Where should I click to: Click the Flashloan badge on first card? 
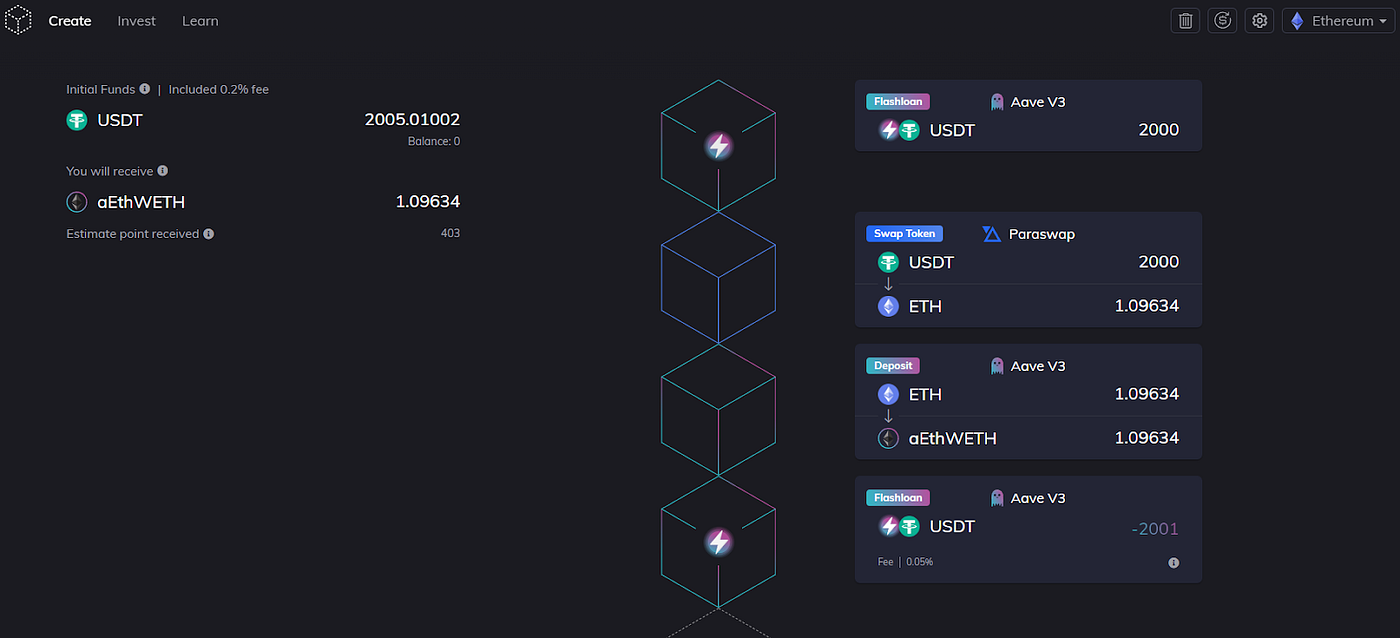(897, 101)
